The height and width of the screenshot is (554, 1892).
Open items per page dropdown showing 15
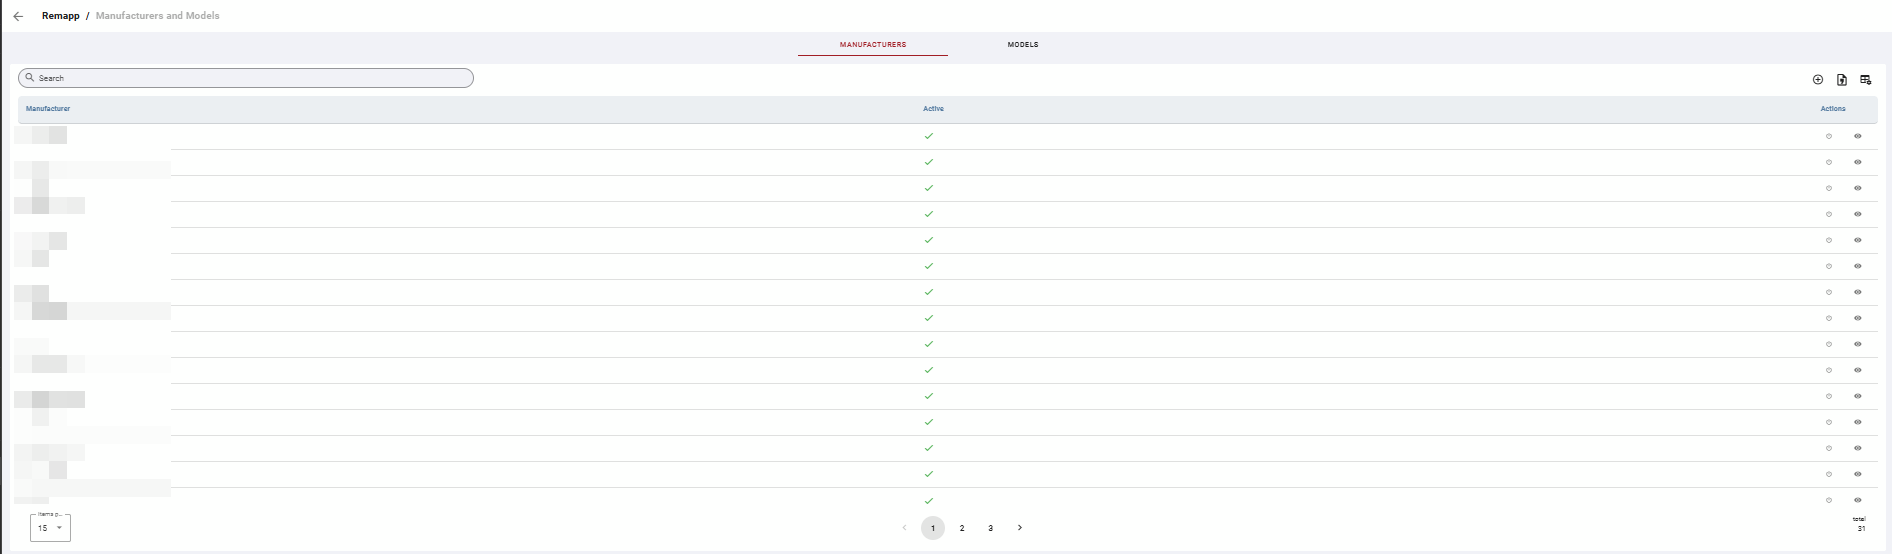tap(50, 528)
